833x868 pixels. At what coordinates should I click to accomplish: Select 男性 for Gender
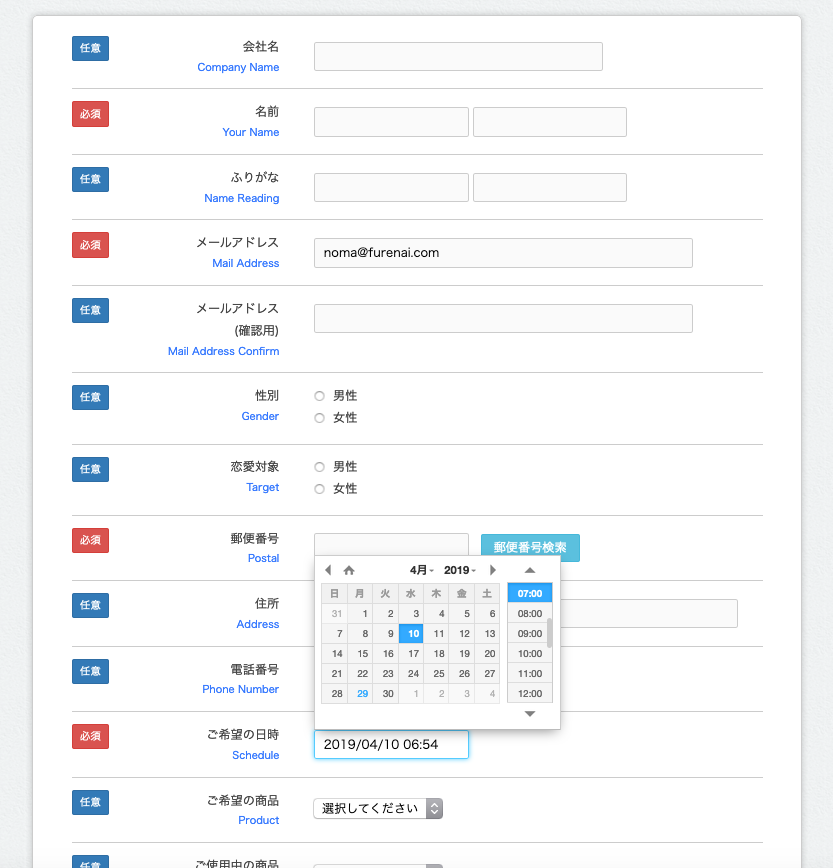click(x=319, y=396)
